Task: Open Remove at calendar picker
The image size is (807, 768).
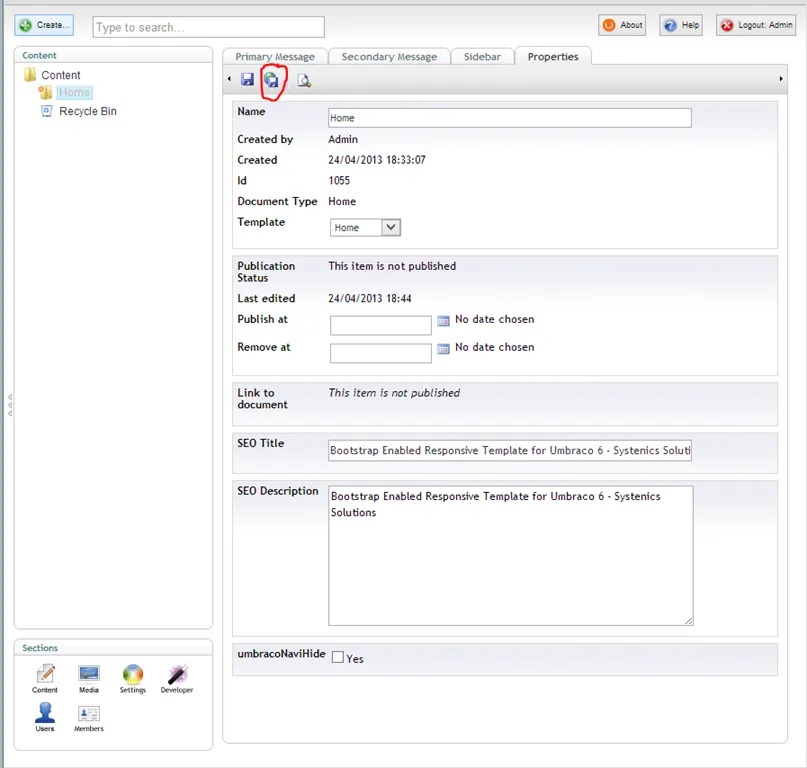Action: pyautogui.click(x=444, y=349)
